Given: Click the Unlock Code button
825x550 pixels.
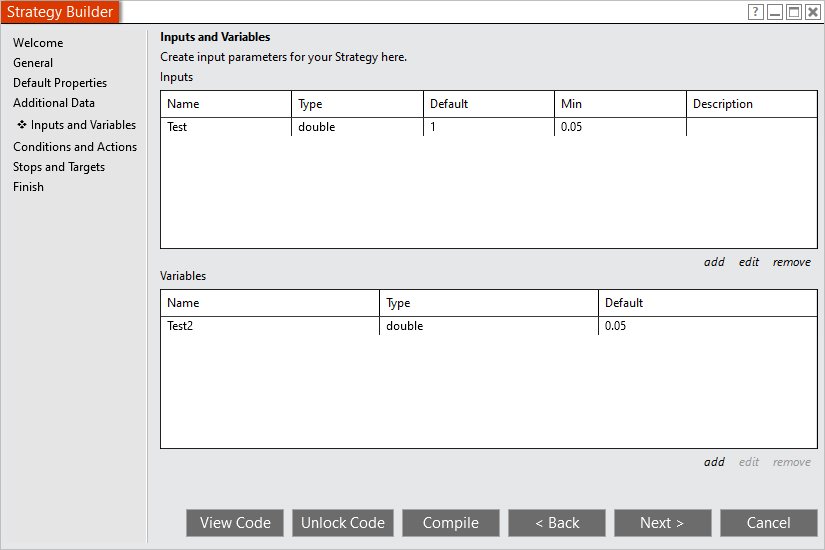Looking at the screenshot, I should (x=343, y=523).
